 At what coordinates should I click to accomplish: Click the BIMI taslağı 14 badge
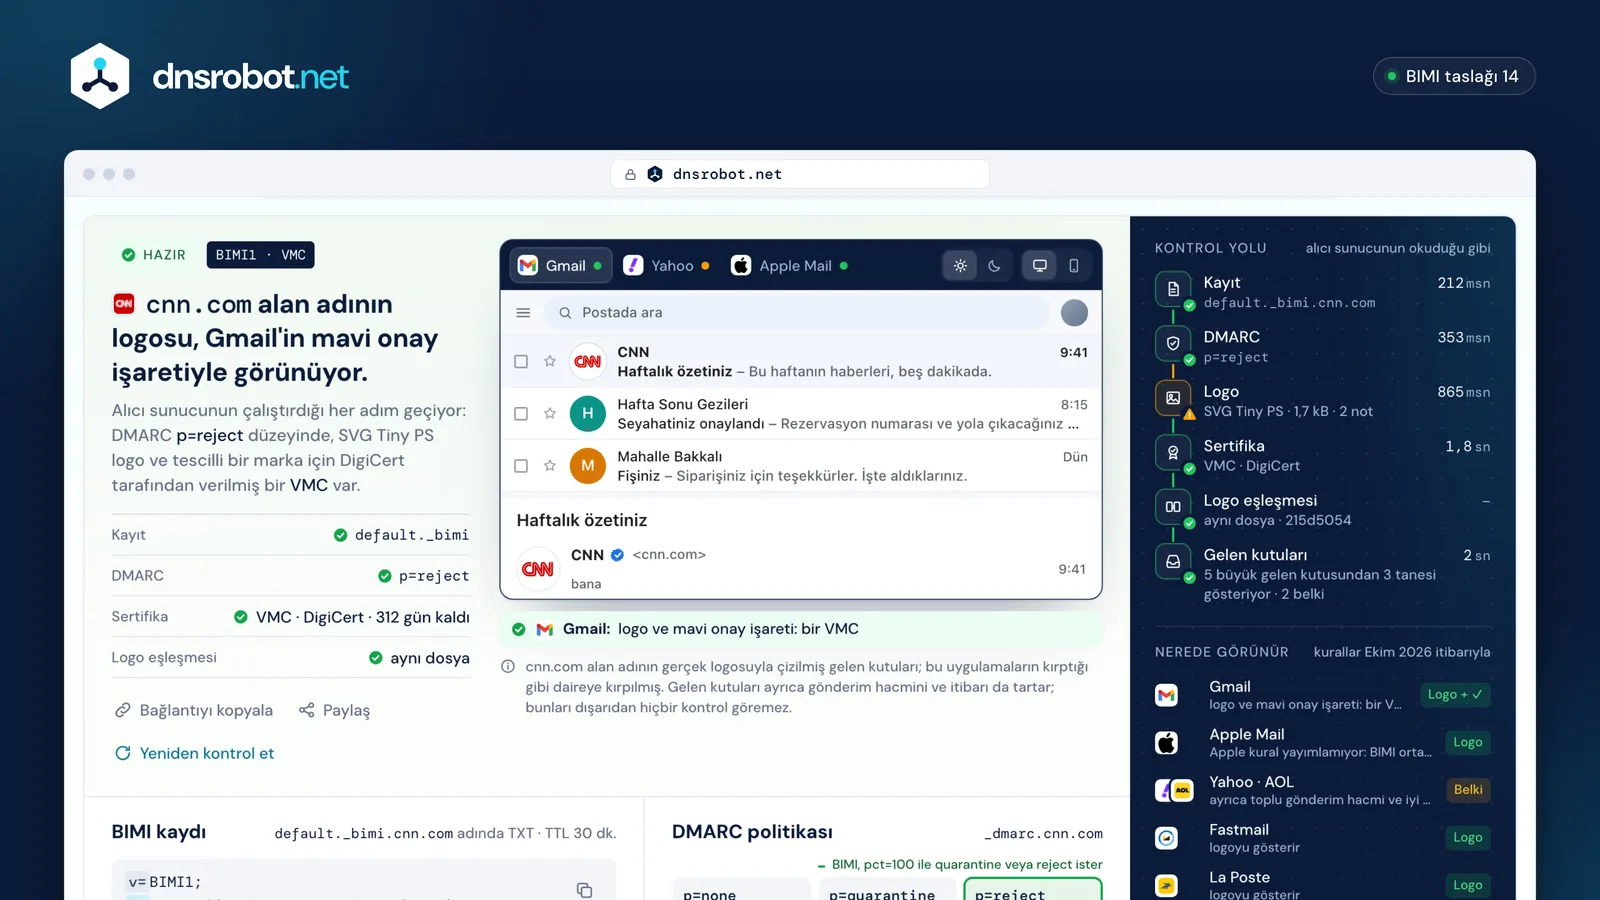[1454, 76]
